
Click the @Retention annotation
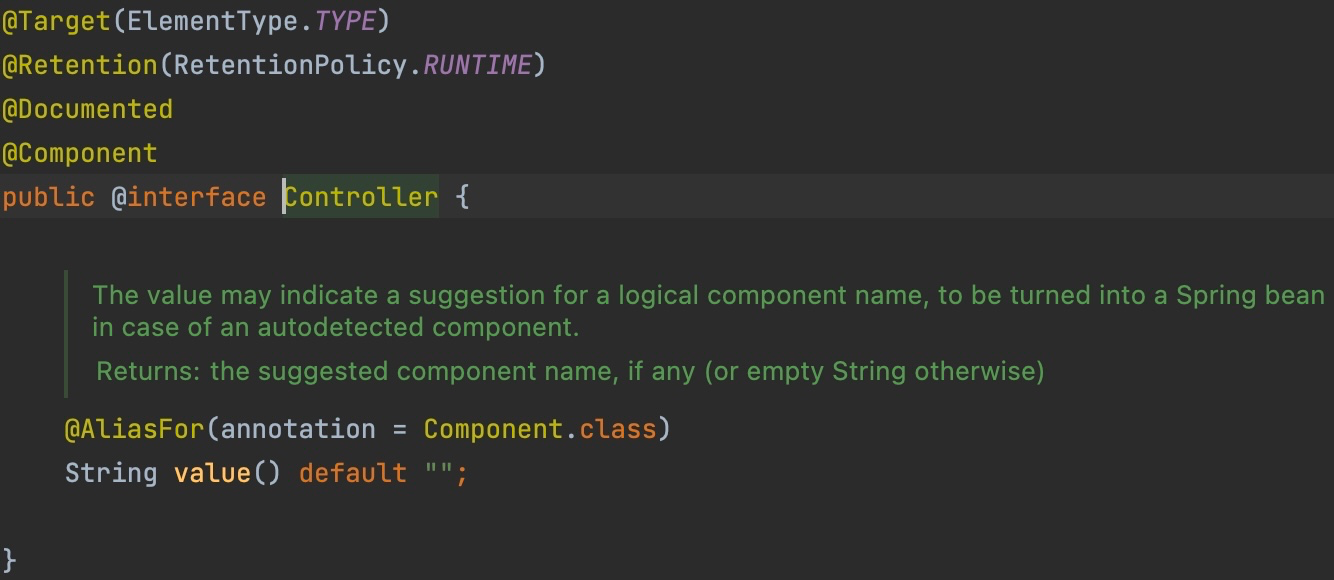[80, 65]
